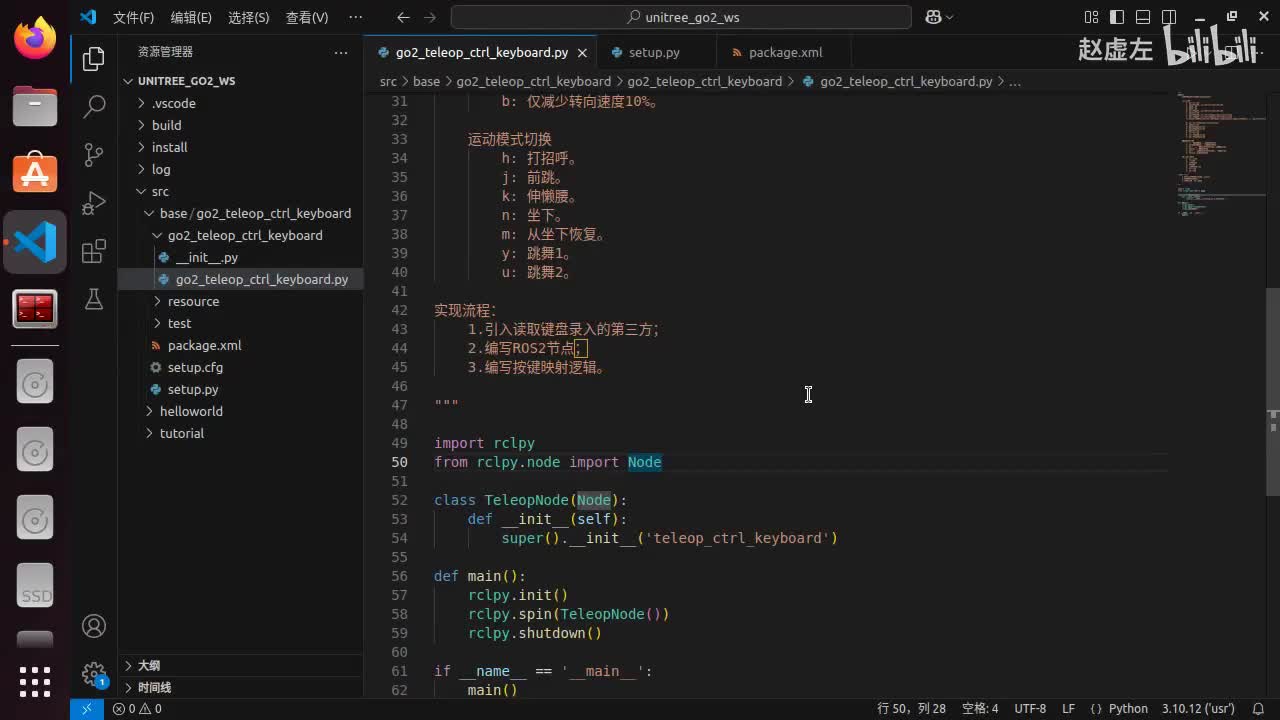Open Ubuntu Software from the dock

(35, 174)
